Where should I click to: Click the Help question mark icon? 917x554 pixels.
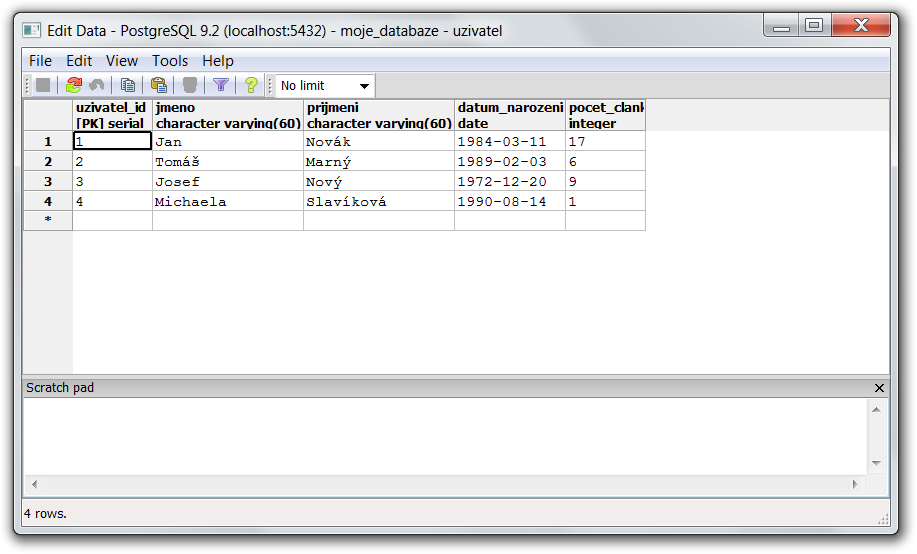point(251,85)
